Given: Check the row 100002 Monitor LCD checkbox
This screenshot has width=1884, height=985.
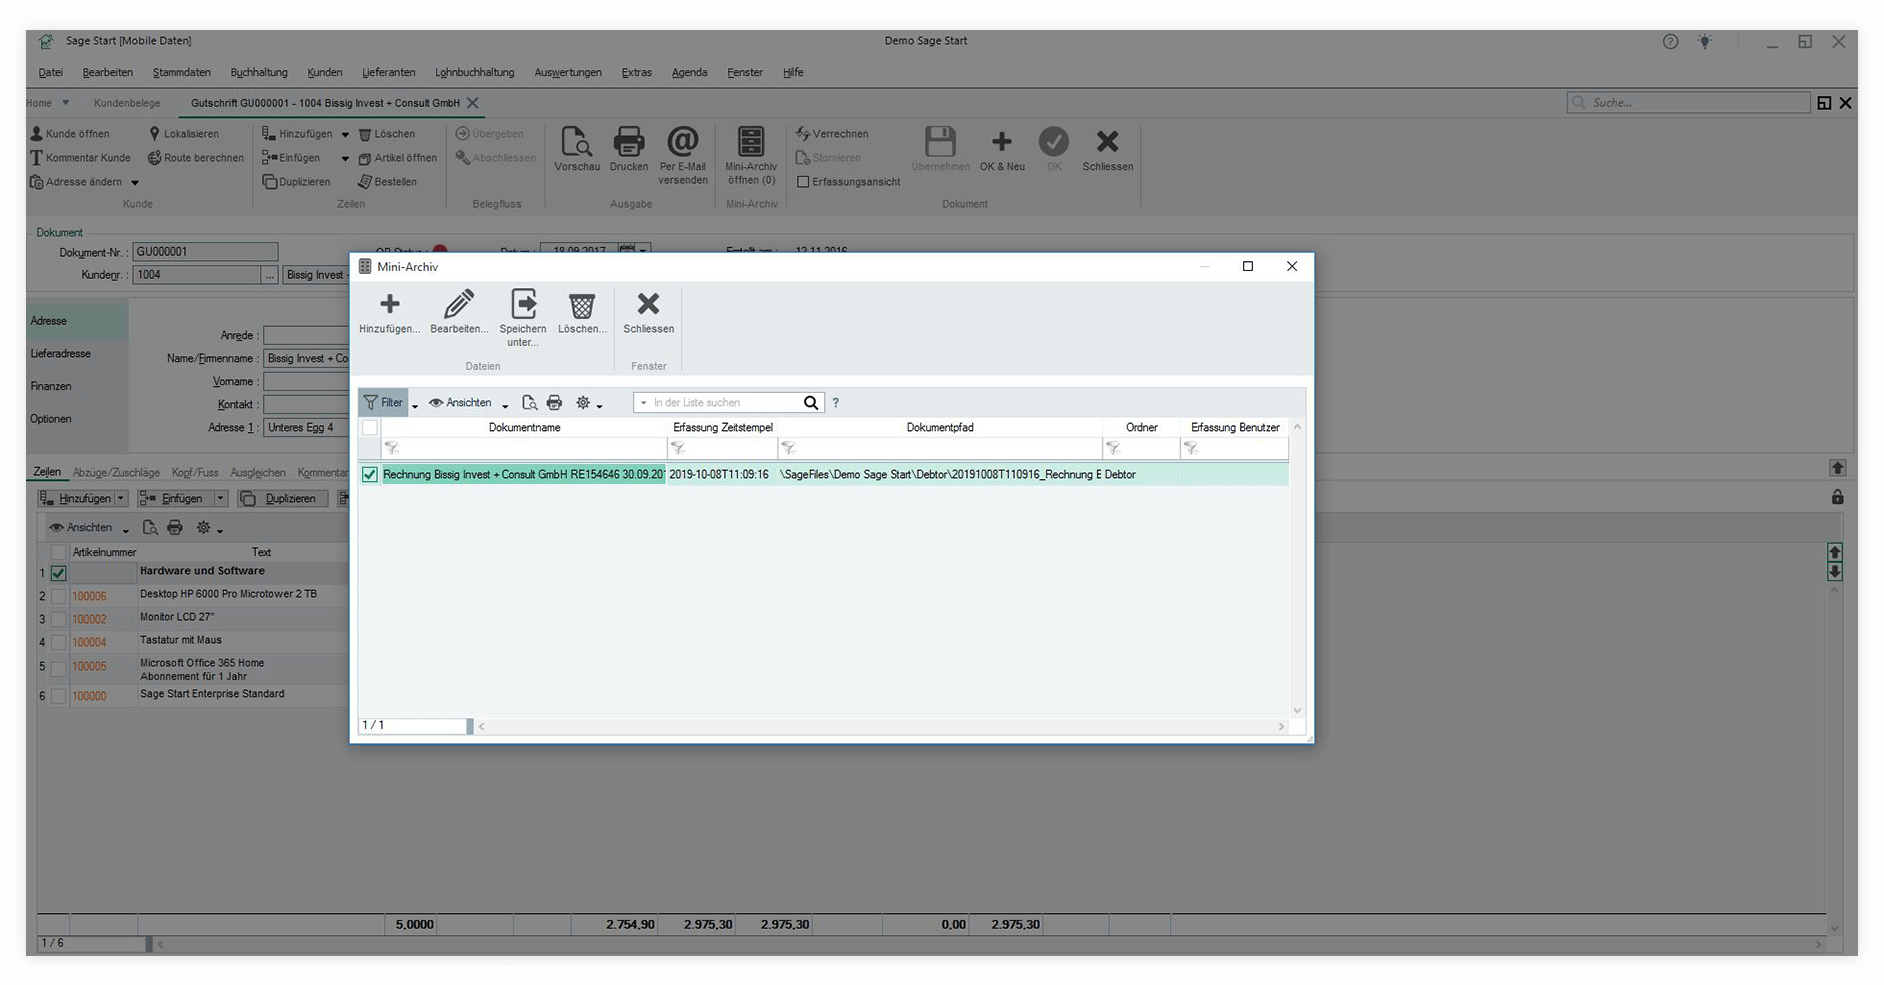Looking at the screenshot, I should pyautogui.click(x=59, y=619).
